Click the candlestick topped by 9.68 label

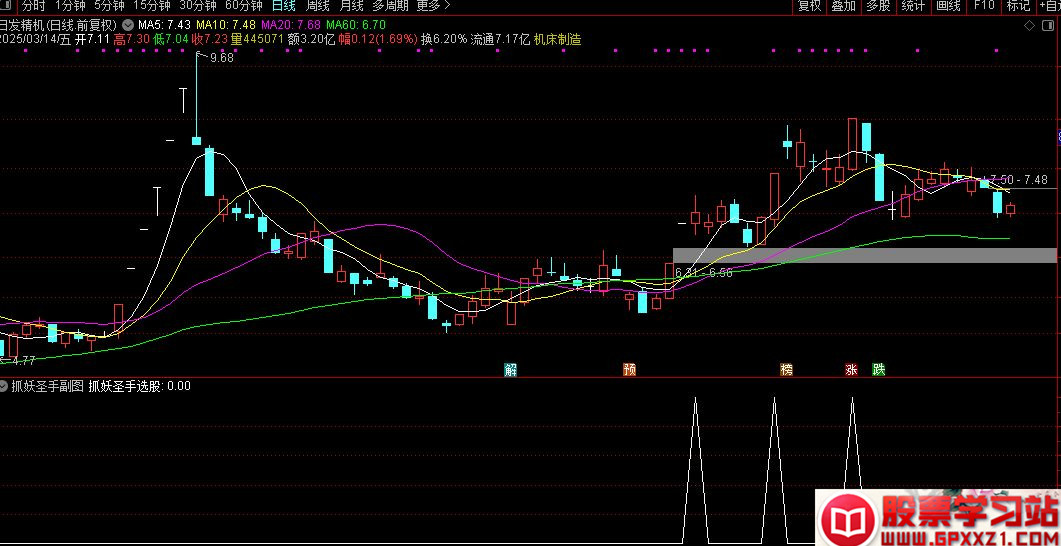tap(196, 100)
